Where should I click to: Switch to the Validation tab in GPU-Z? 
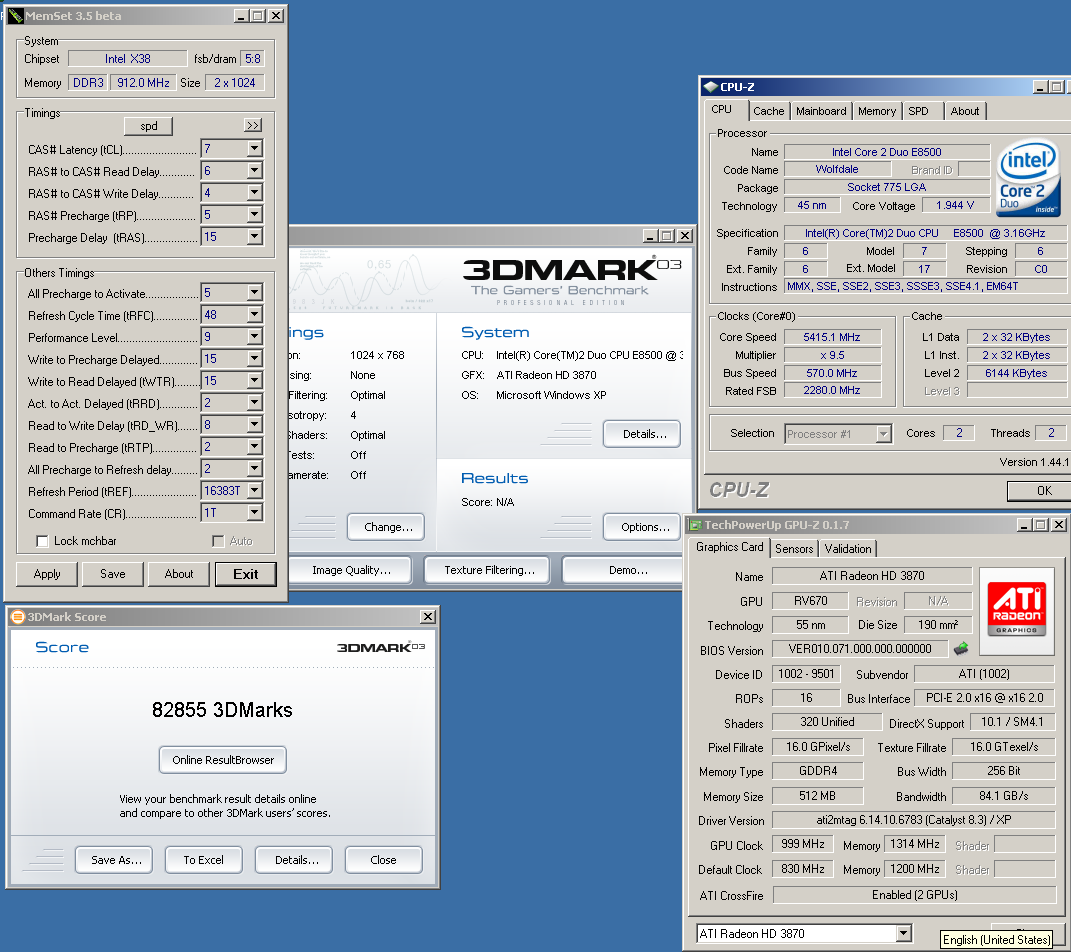848,548
